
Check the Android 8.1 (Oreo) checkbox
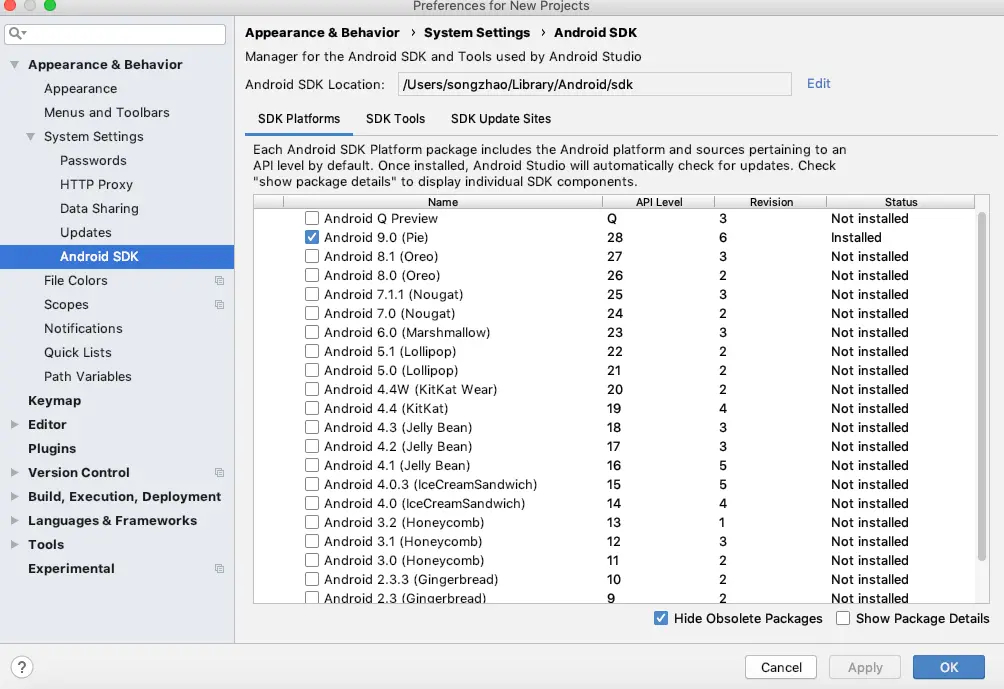pyautogui.click(x=312, y=256)
